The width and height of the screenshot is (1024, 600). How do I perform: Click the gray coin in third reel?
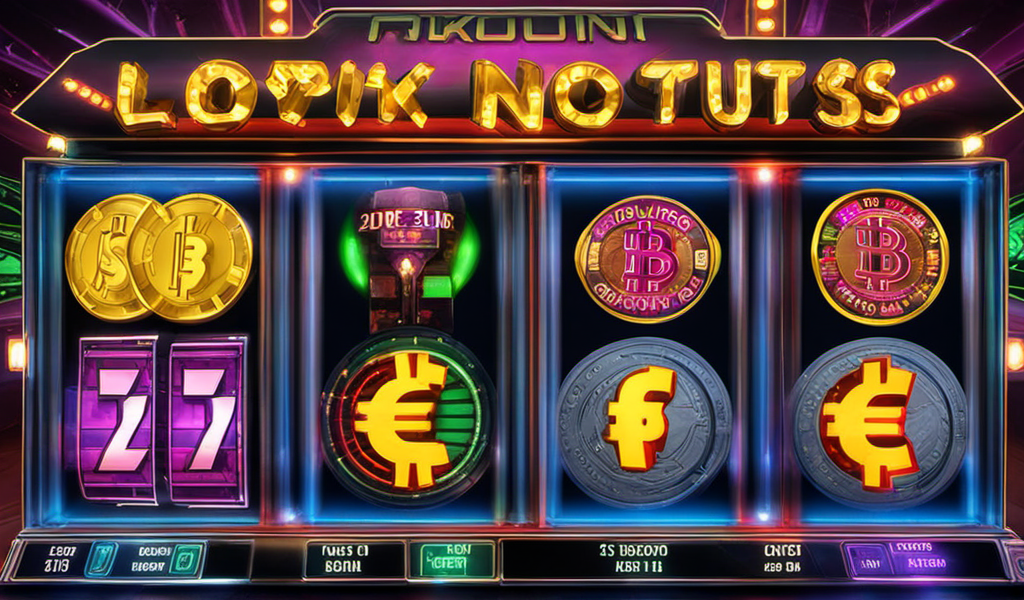click(644, 422)
